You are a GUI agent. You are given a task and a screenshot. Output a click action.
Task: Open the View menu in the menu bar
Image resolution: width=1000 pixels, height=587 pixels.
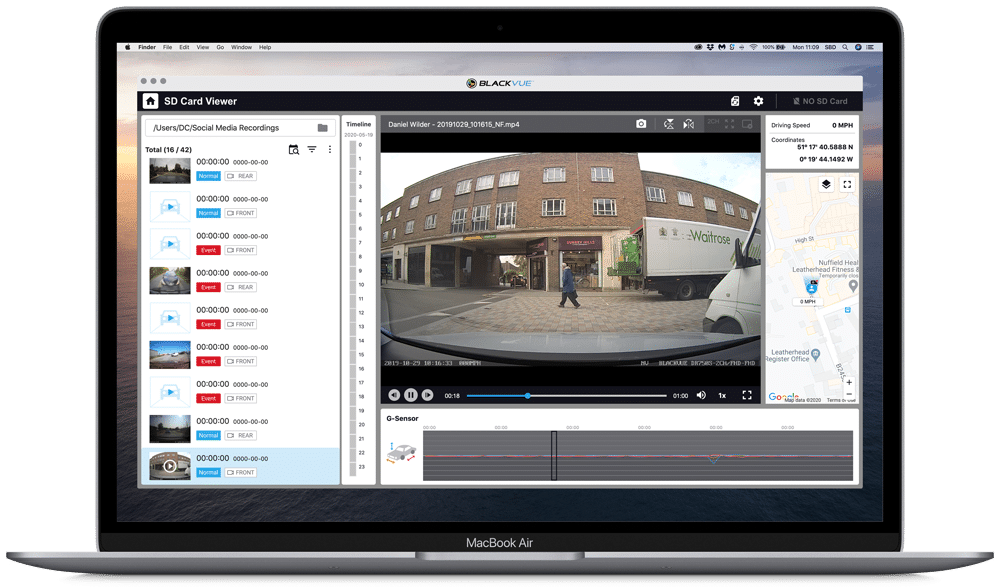(203, 47)
